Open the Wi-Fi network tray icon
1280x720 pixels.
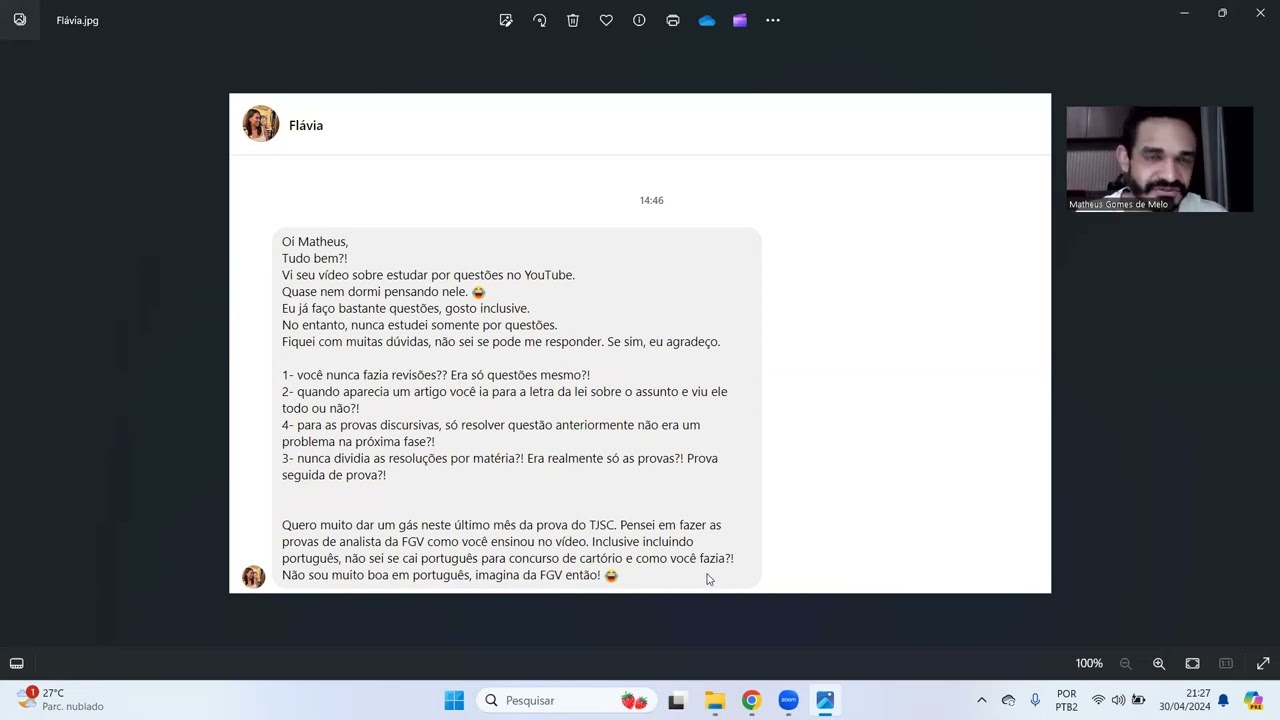coord(1098,700)
